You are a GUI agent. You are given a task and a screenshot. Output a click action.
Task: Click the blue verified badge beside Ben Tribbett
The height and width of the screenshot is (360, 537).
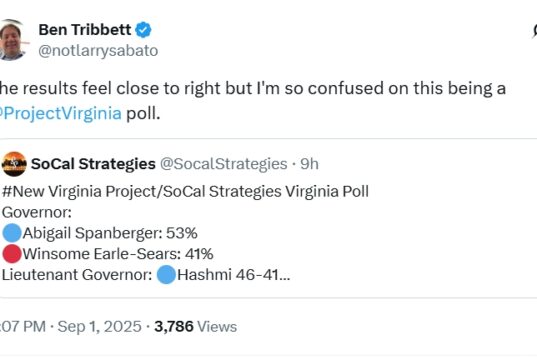[143, 30]
